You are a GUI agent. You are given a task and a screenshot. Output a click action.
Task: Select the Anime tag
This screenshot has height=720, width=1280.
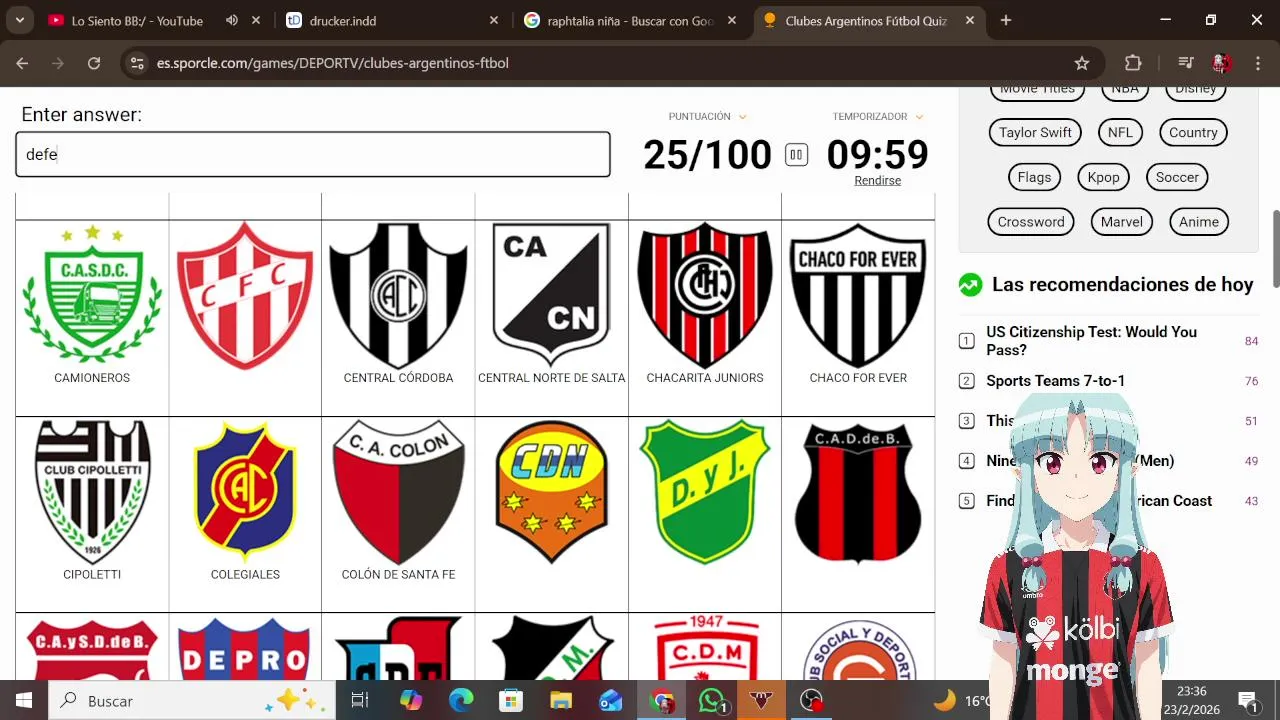pyautogui.click(x=1198, y=222)
